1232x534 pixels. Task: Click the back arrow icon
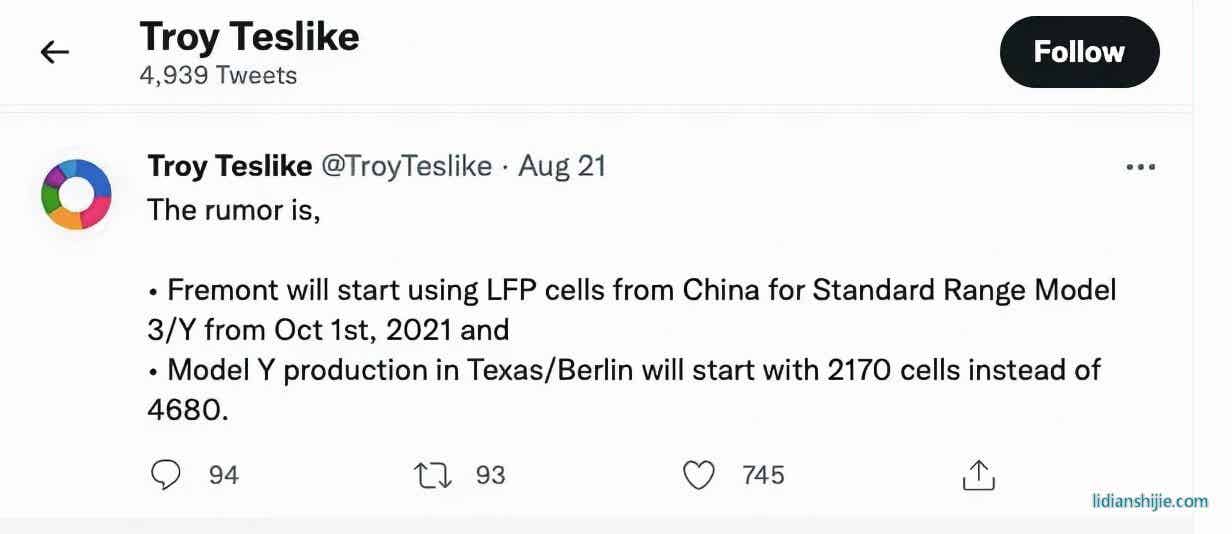55,52
